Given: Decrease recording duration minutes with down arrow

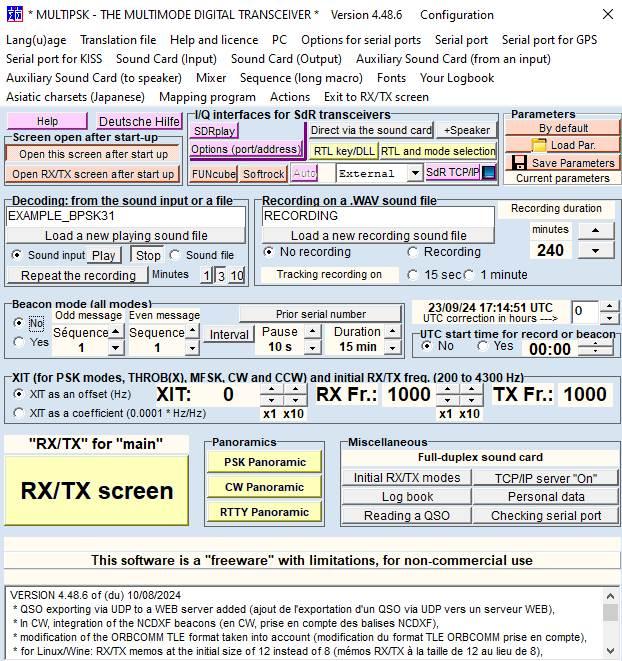Looking at the screenshot, I should pyautogui.click(x=595, y=250).
